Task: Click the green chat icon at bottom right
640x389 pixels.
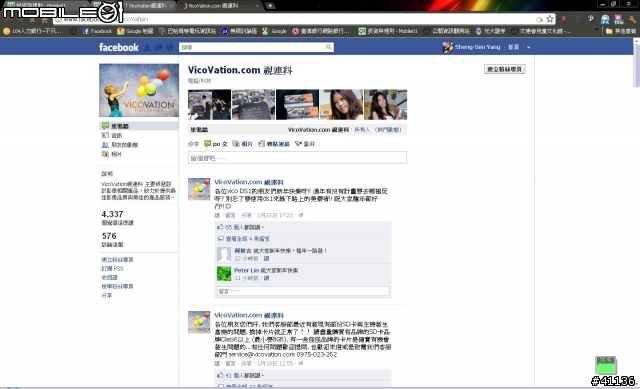Action: 606,365
